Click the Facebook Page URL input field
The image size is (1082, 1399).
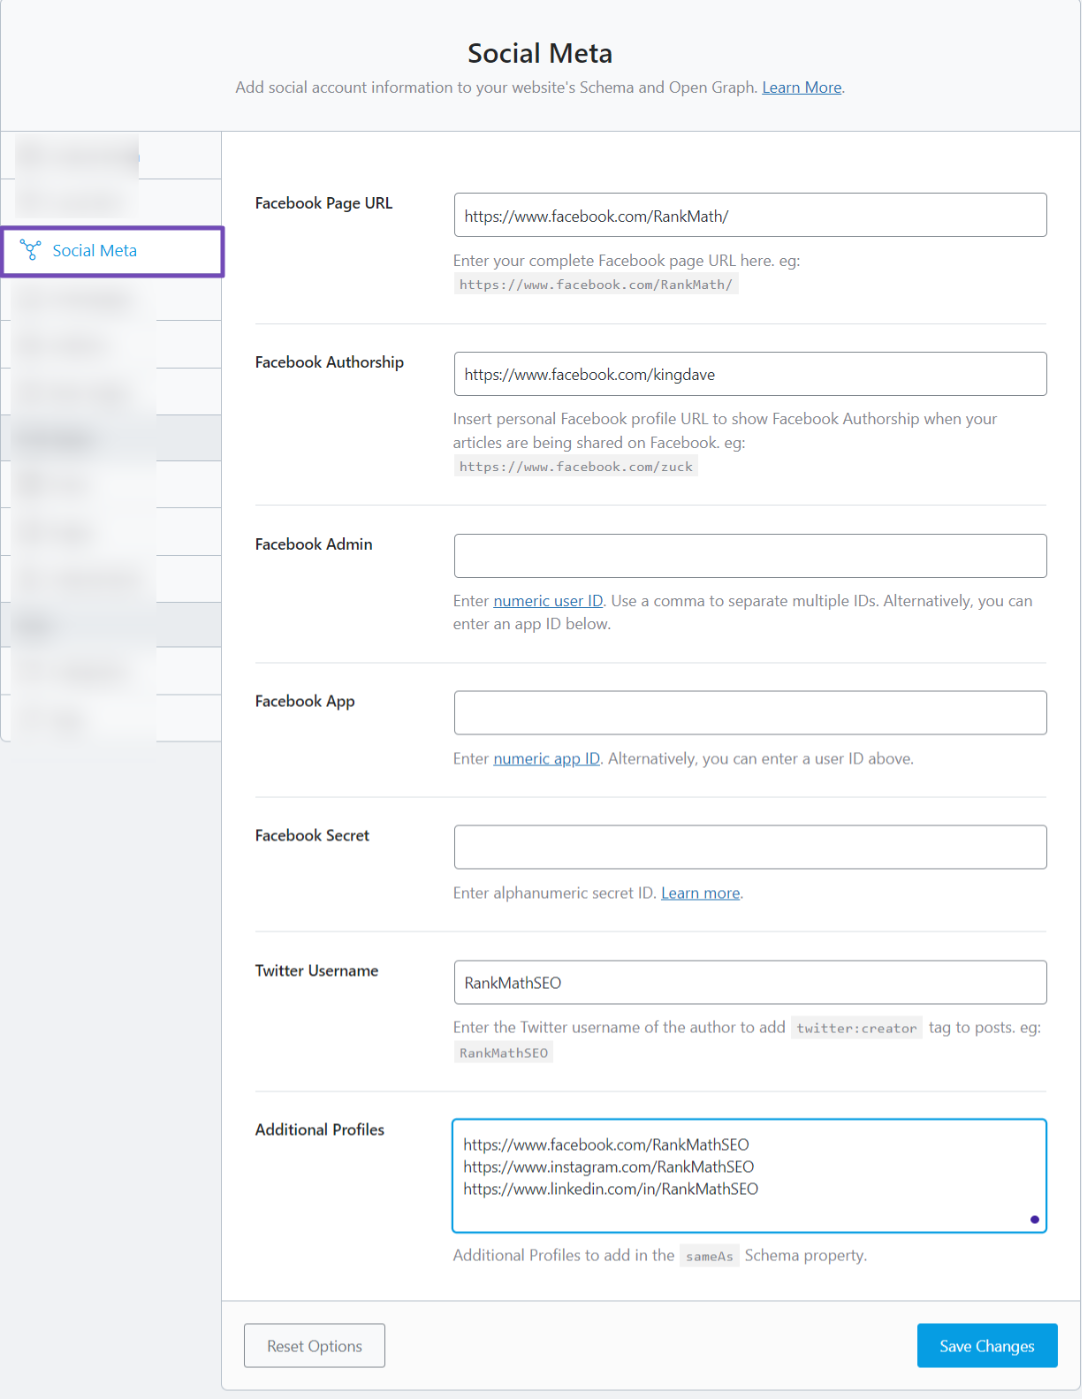[x=750, y=215]
